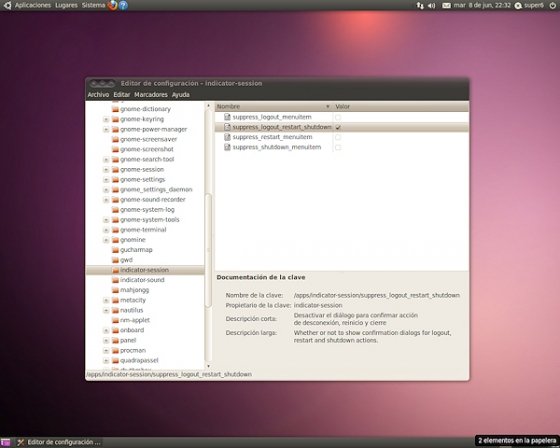This screenshot has width=560, height=448.
Task: Open the network connection indicator
Action: (x=420, y=5)
